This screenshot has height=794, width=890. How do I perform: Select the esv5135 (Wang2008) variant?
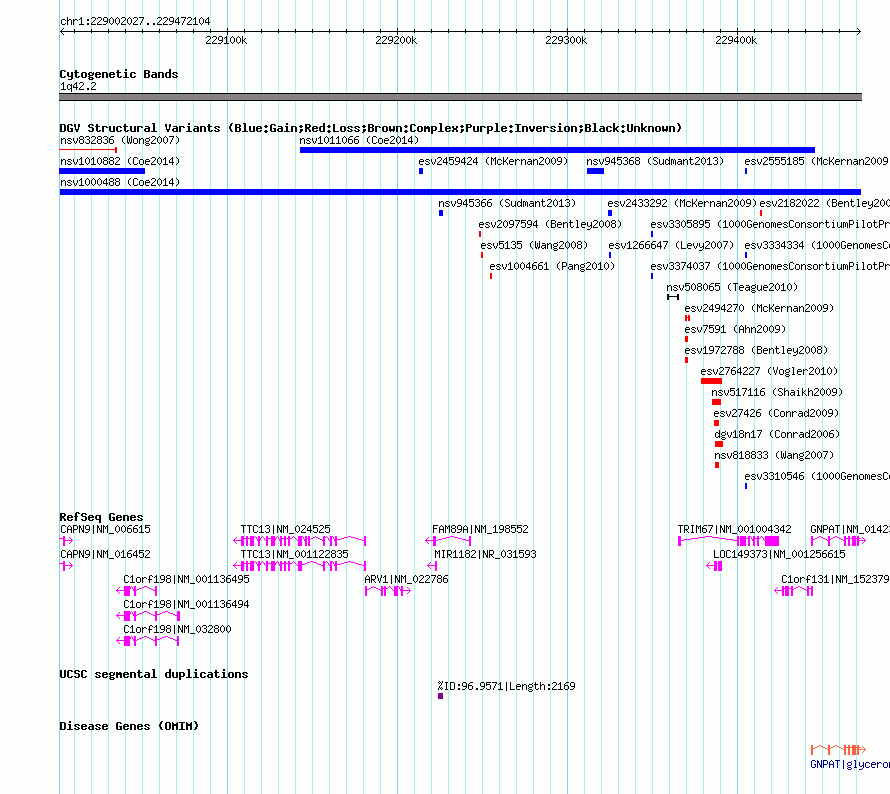534,245
